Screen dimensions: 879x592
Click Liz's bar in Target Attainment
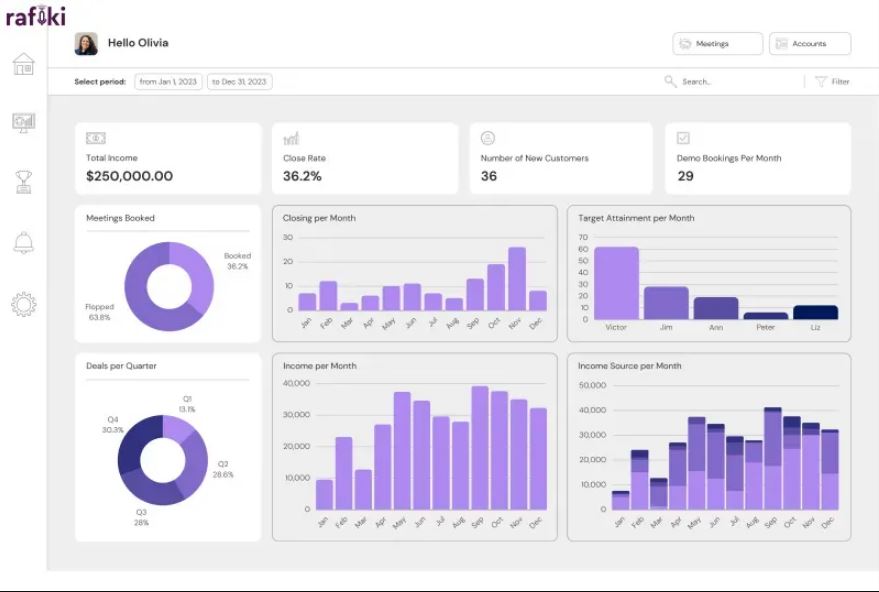coord(816,313)
